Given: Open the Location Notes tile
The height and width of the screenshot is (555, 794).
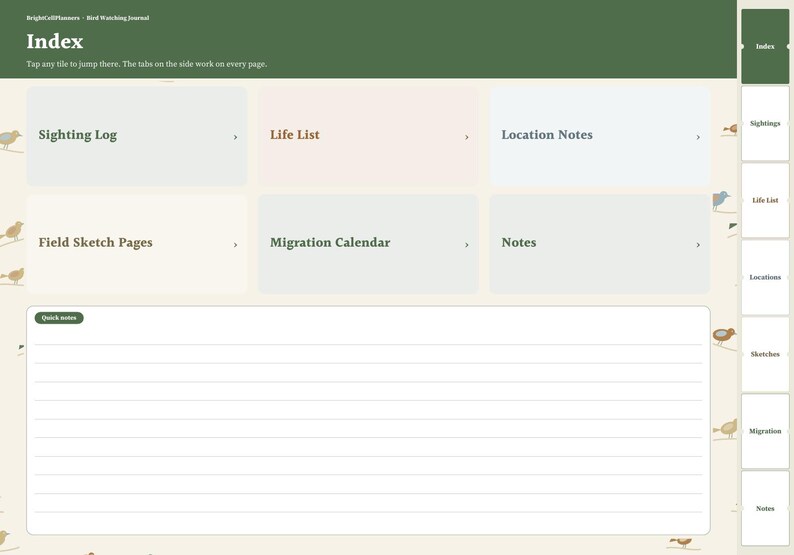Looking at the screenshot, I should pyautogui.click(x=600, y=136).
